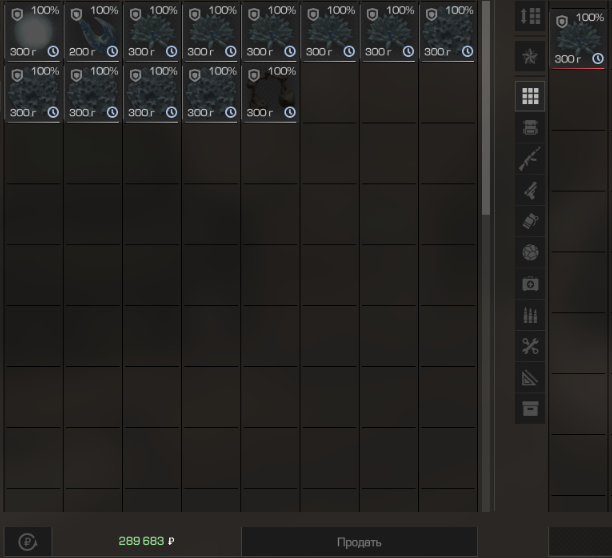Image resolution: width=612 pixels, height=558 pixels.
Task: Select the all-items grid filter
Action: 530,96
